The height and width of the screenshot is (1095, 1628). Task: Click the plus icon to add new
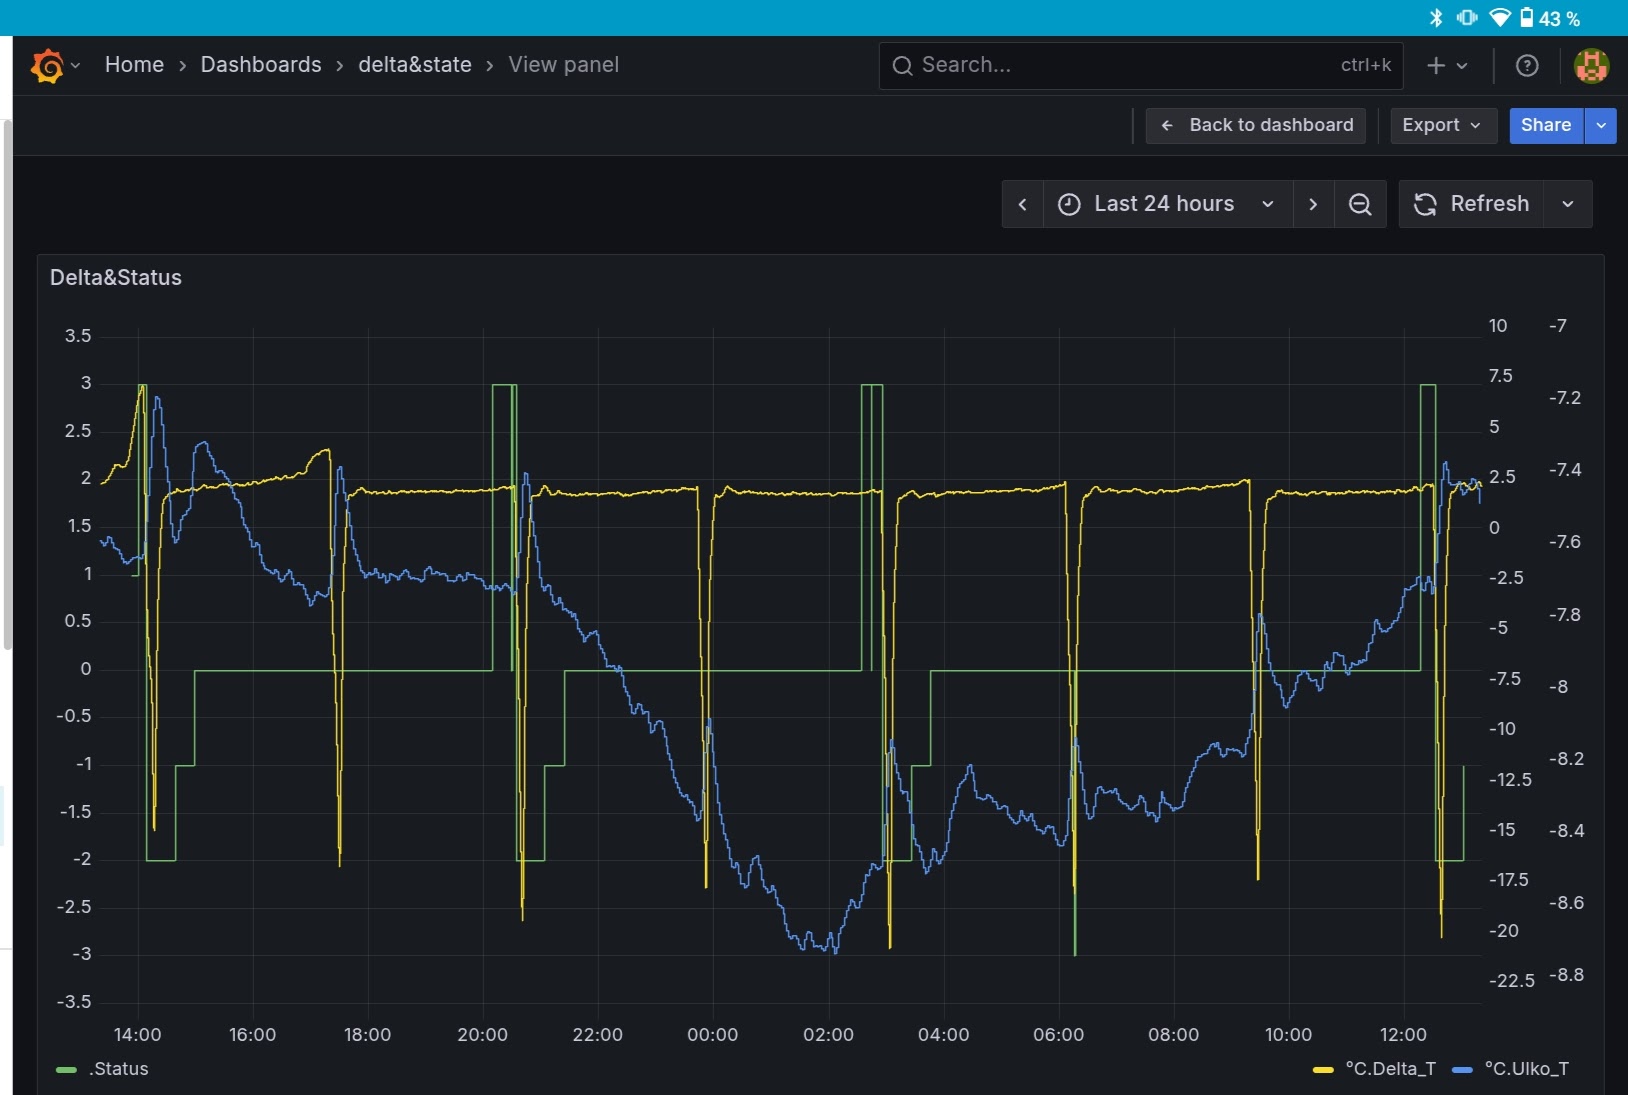click(x=1436, y=66)
